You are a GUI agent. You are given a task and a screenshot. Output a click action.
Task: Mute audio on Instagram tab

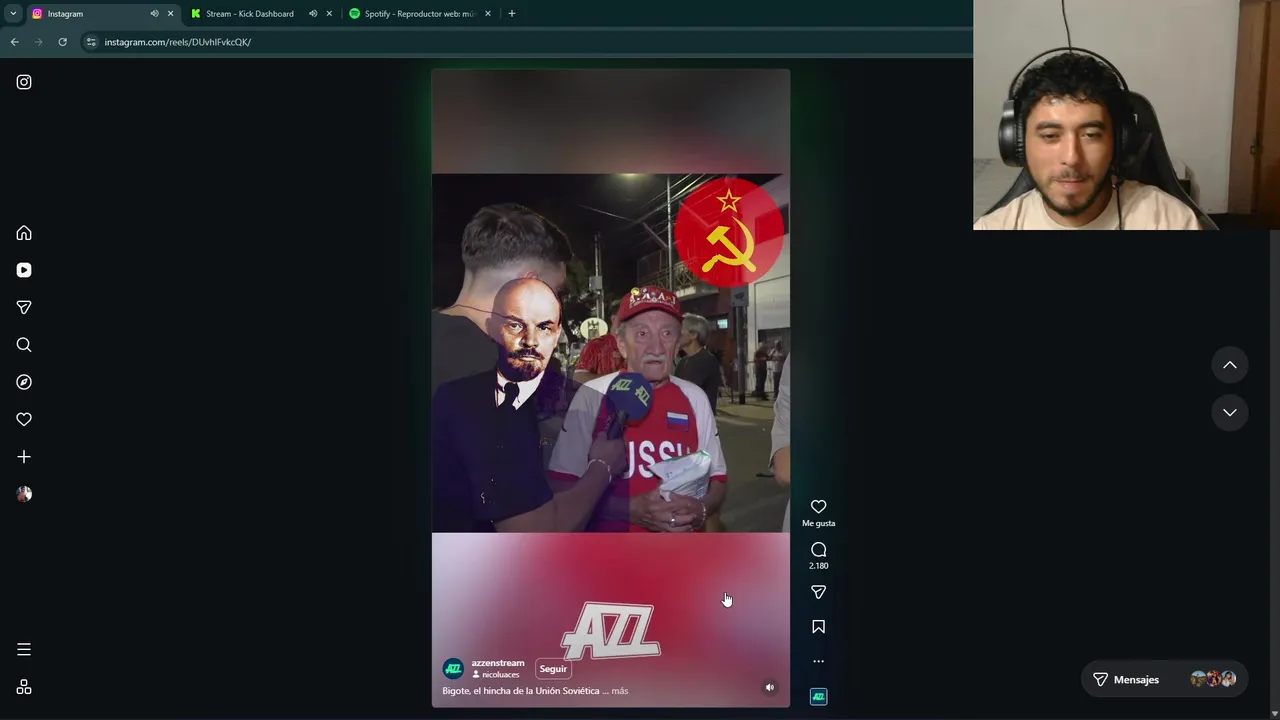(154, 14)
